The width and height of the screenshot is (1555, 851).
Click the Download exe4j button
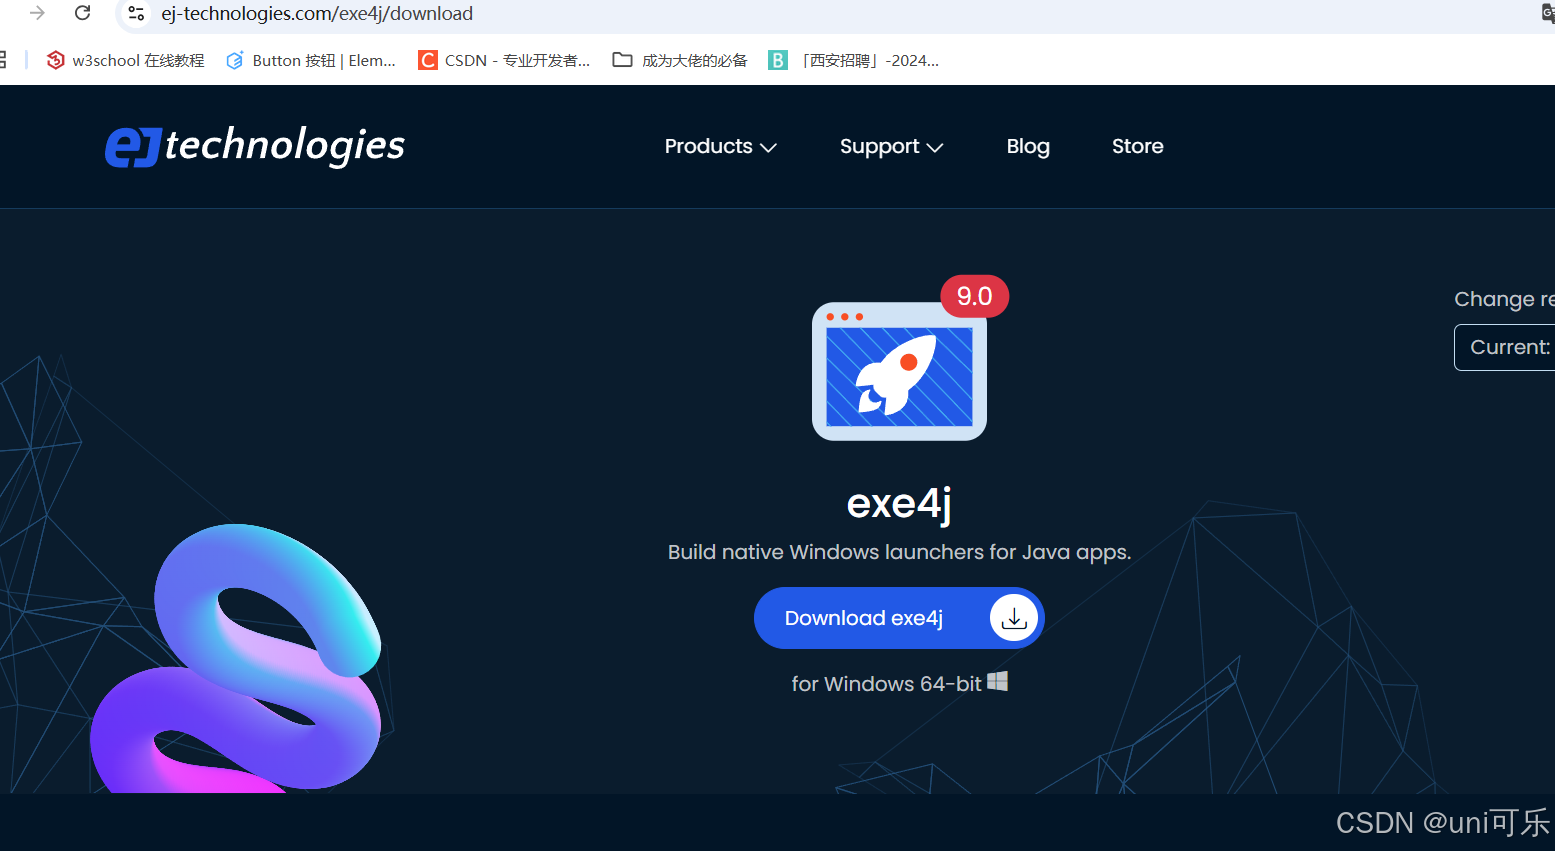pos(899,618)
